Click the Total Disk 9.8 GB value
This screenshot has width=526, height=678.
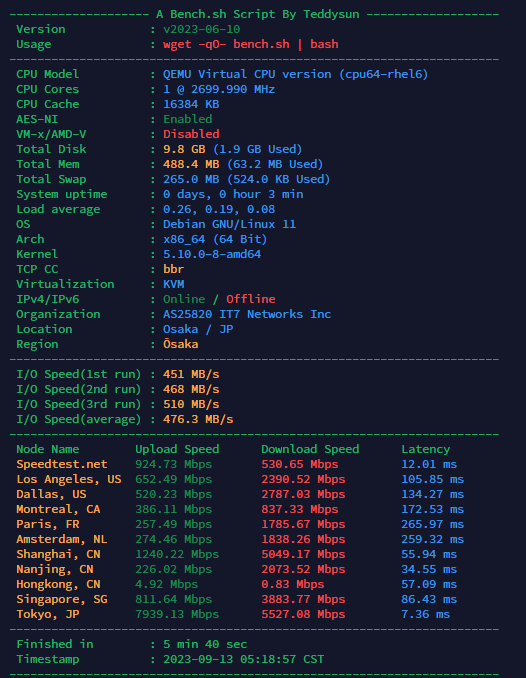pos(184,149)
